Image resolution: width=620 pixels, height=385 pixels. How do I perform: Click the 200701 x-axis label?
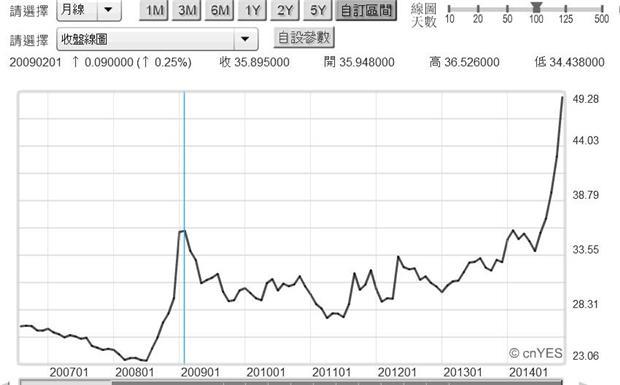click(x=69, y=372)
